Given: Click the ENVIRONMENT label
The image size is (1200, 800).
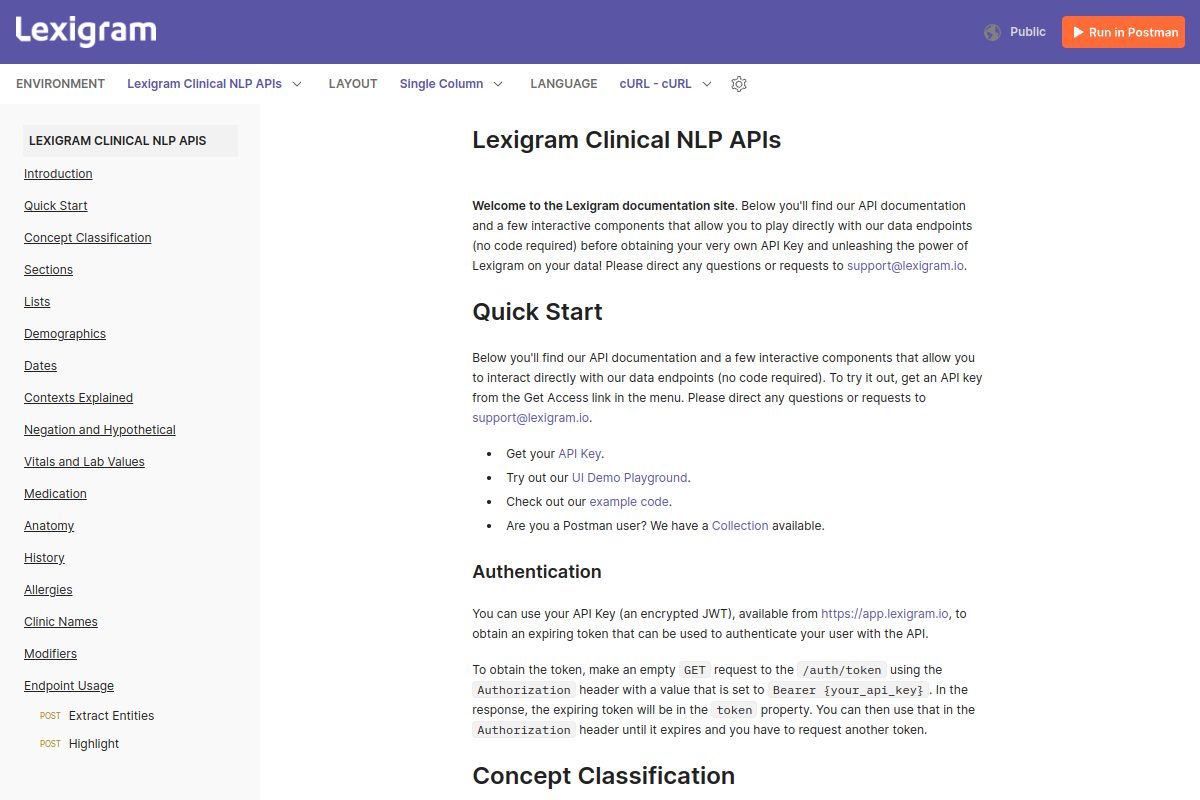Looking at the screenshot, I should 60,84.
